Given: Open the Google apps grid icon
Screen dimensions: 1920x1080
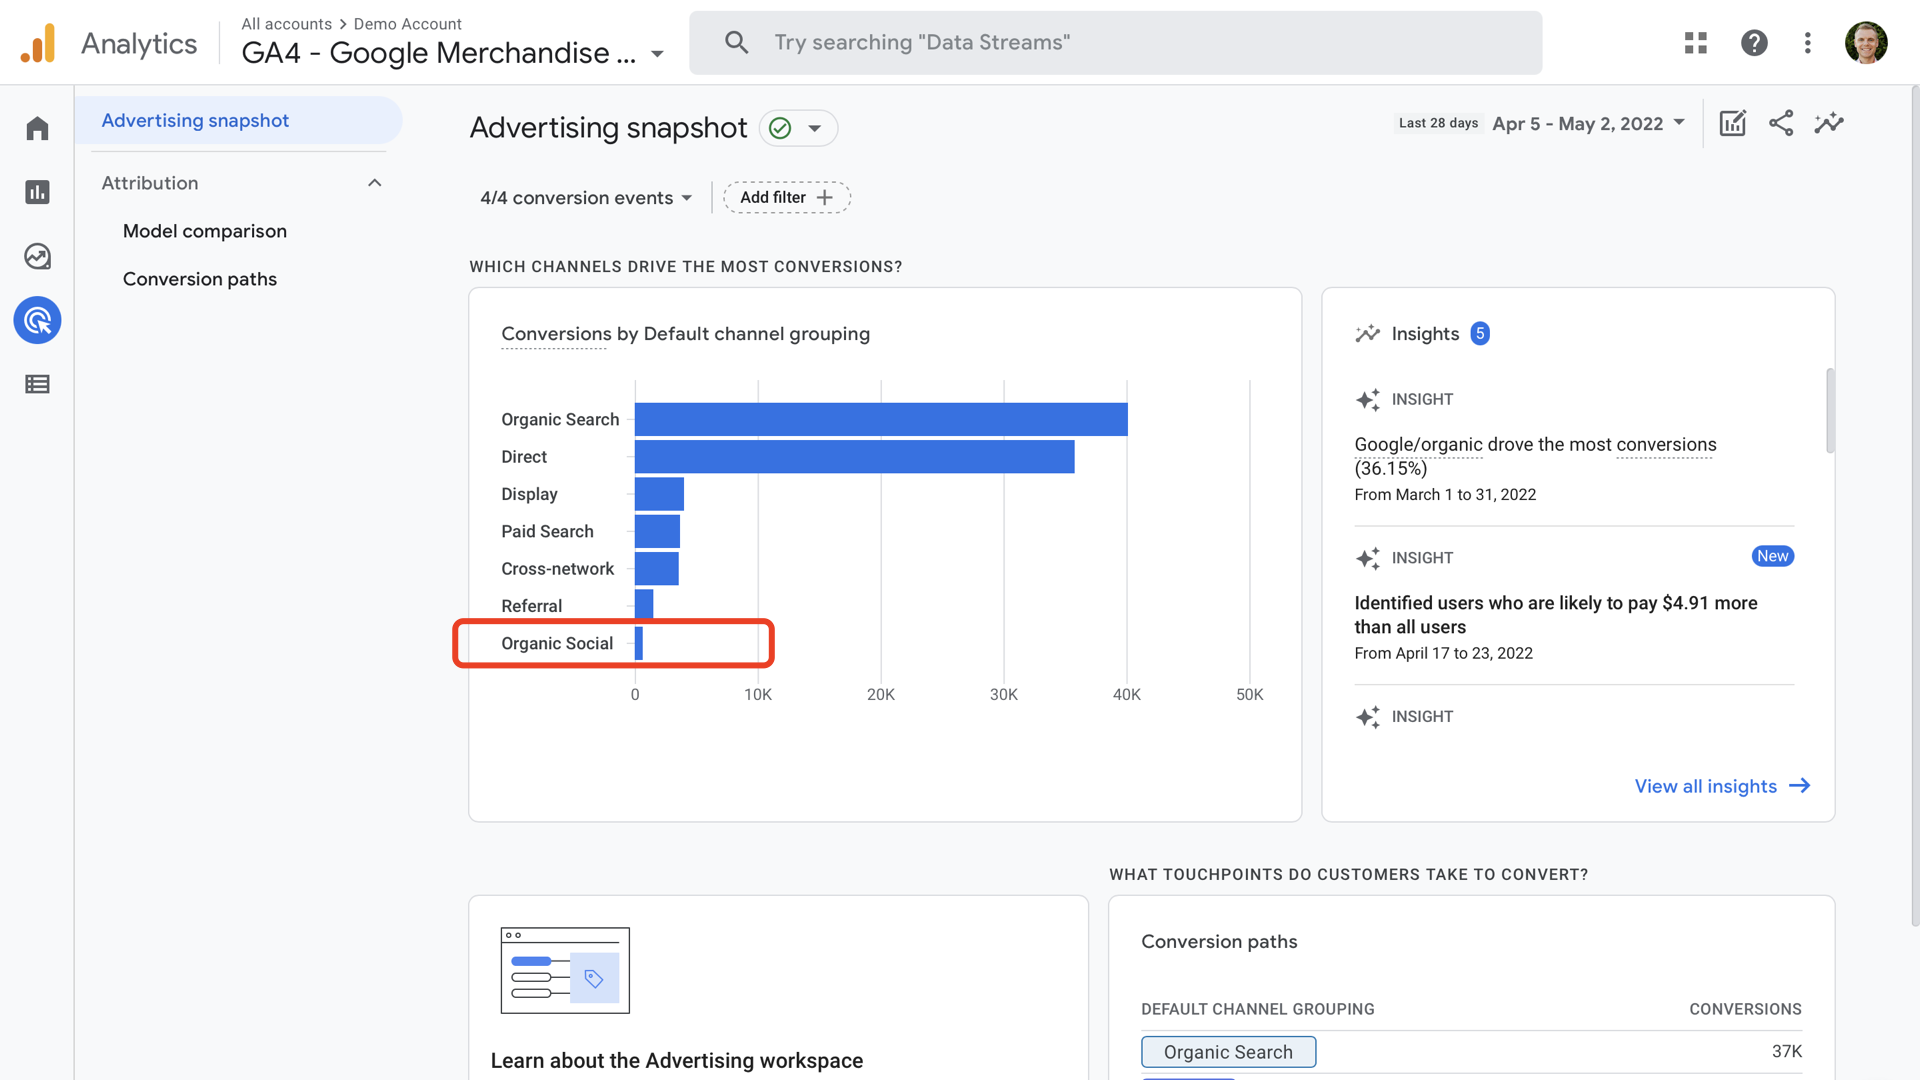Looking at the screenshot, I should [1696, 42].
